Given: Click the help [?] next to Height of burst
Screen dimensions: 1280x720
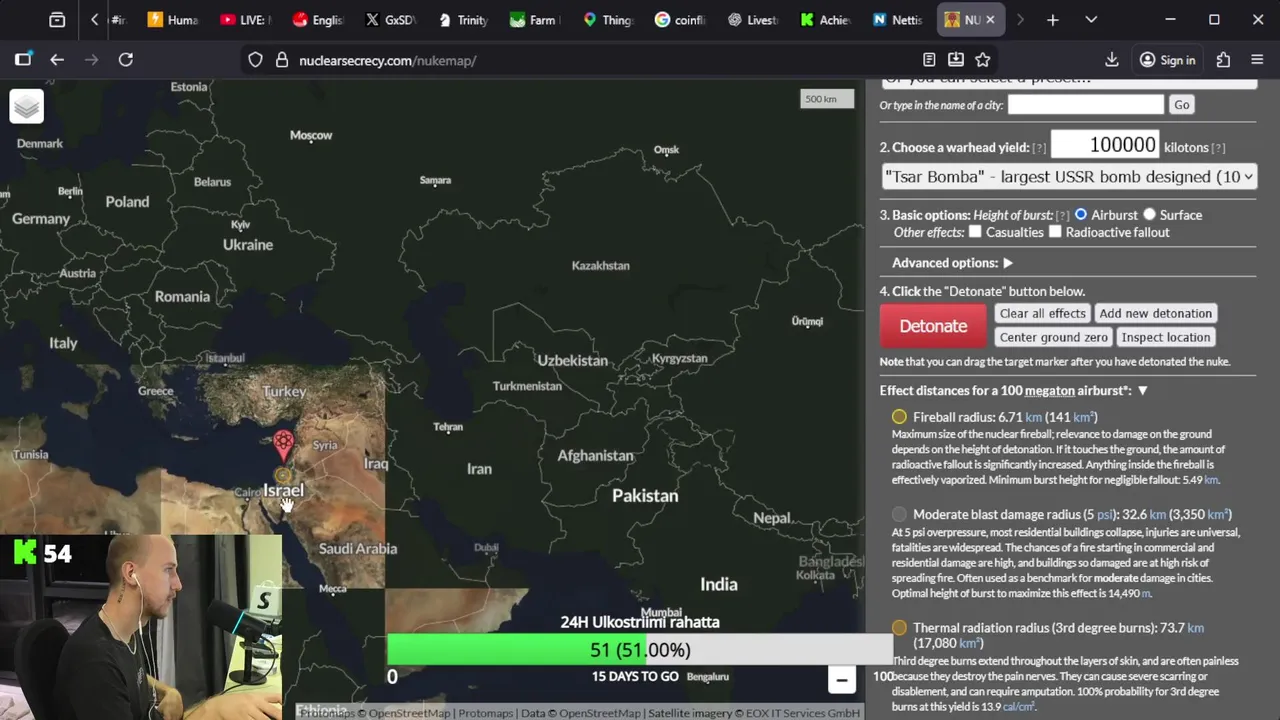Looking at the screenshot, I should point(1062,216).
